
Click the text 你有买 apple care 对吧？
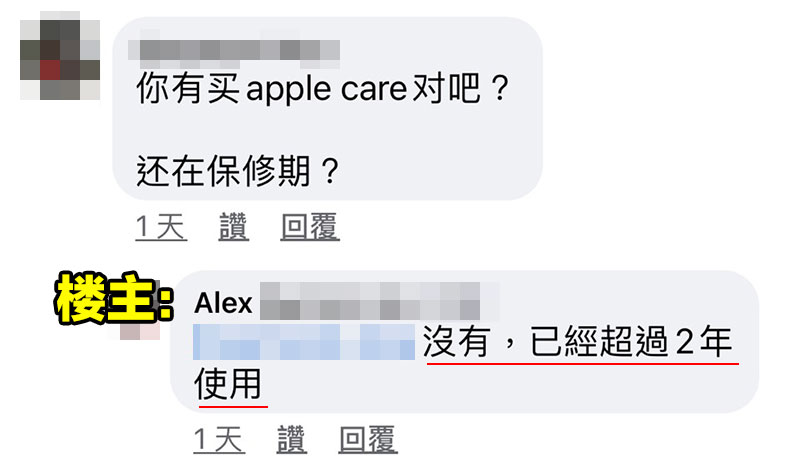(x=322, y=88)
